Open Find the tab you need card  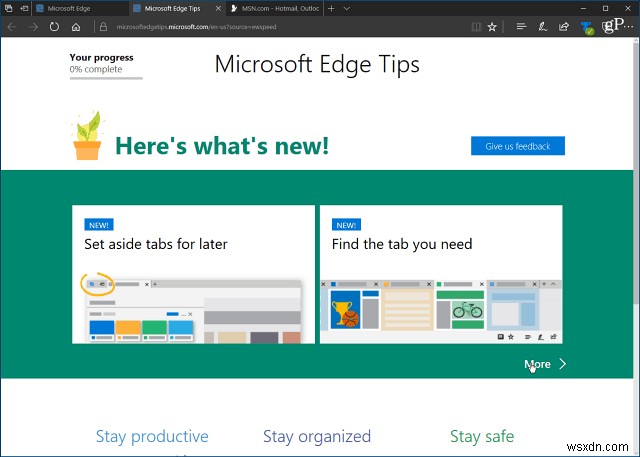point(441,274)
